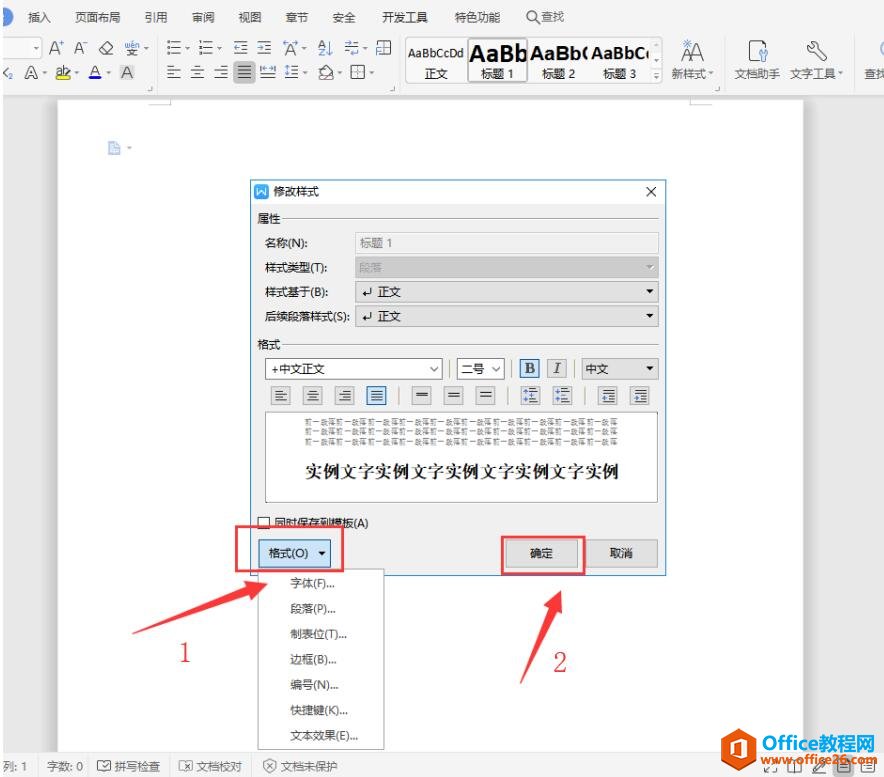Open the +中文正文 font dropdown
This screenshot has width=884, height=777.
click(353, 369)
